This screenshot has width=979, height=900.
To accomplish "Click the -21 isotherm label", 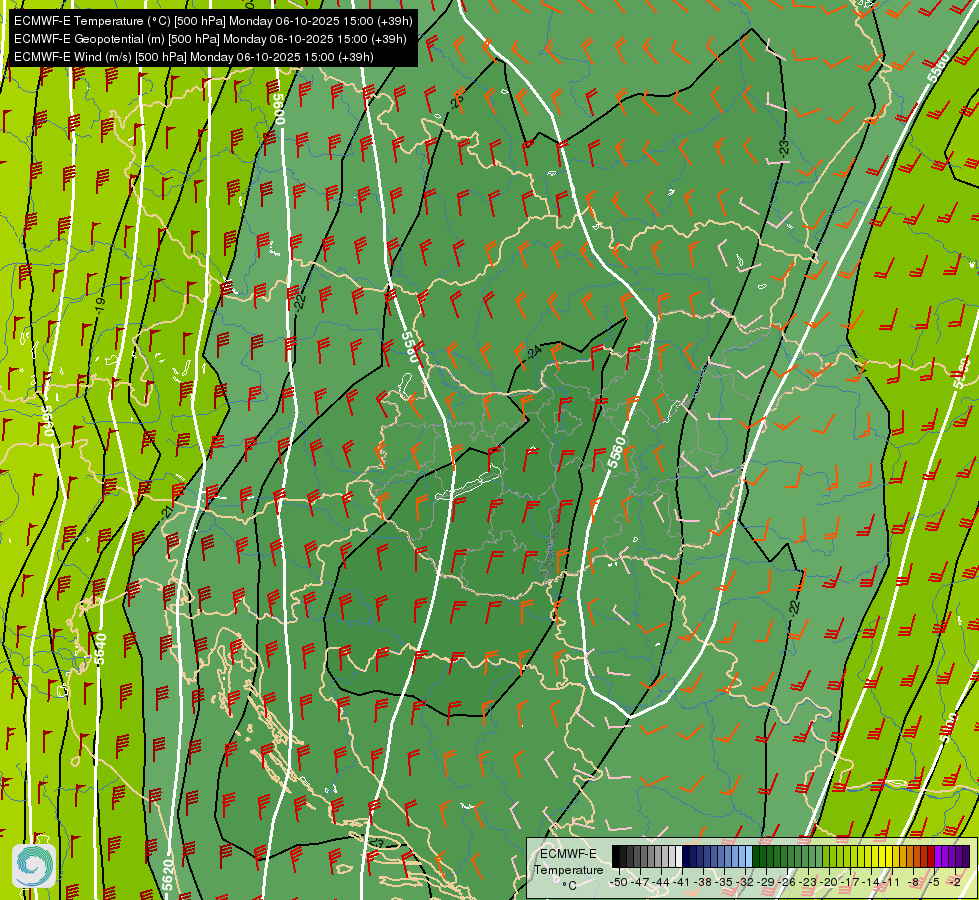I will 167,512.
